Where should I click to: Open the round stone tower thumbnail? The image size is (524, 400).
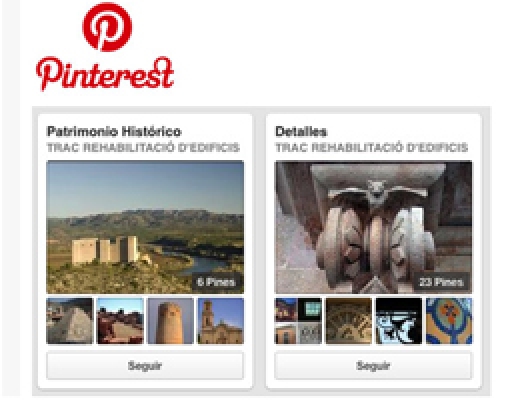pyautogui.click(x=170, y=321)
